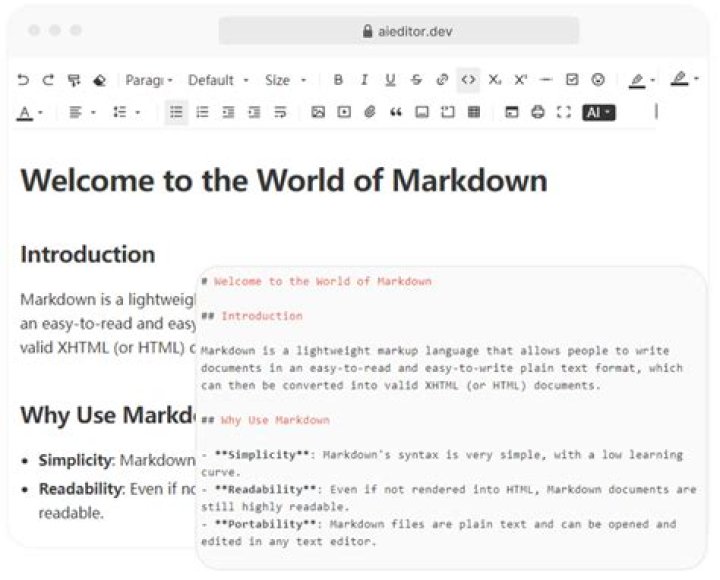Screen dimensions: 720x580
Task: Click the undo arrow icon
Action: pos(23,80)
